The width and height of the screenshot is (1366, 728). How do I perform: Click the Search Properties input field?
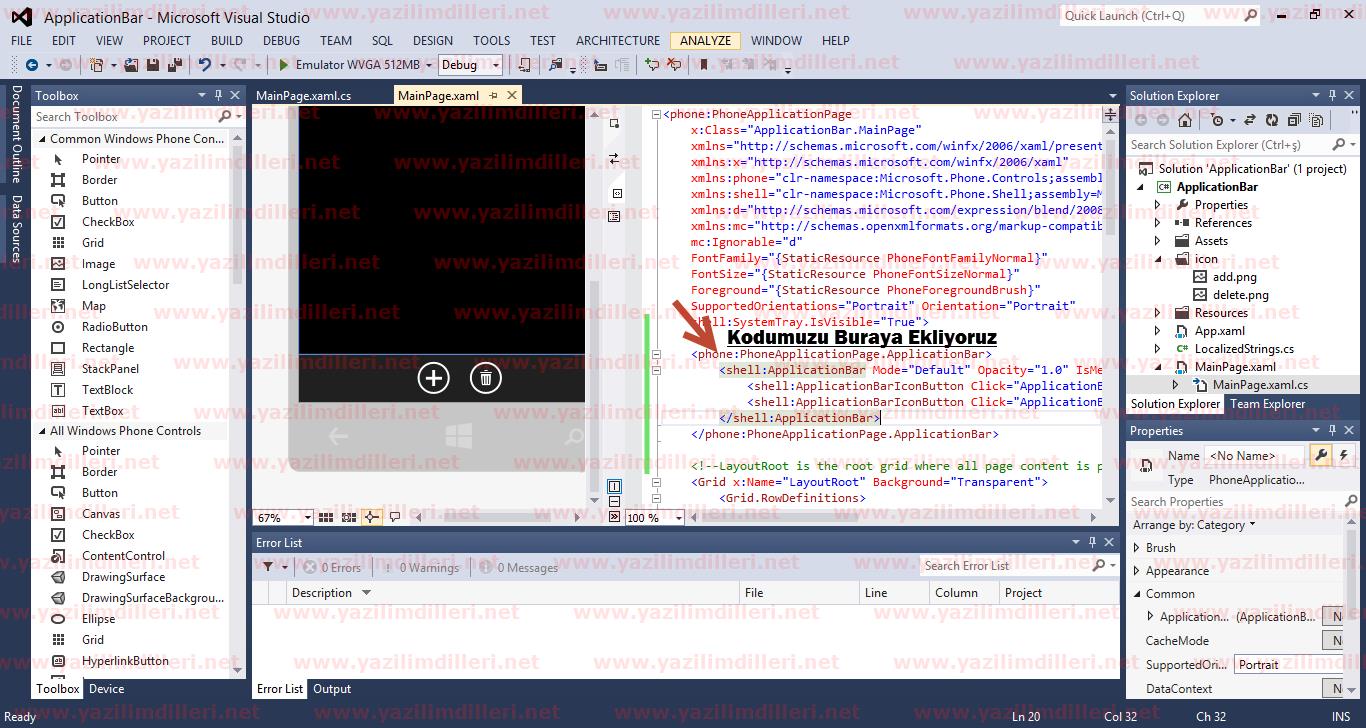coord(1237,502)
